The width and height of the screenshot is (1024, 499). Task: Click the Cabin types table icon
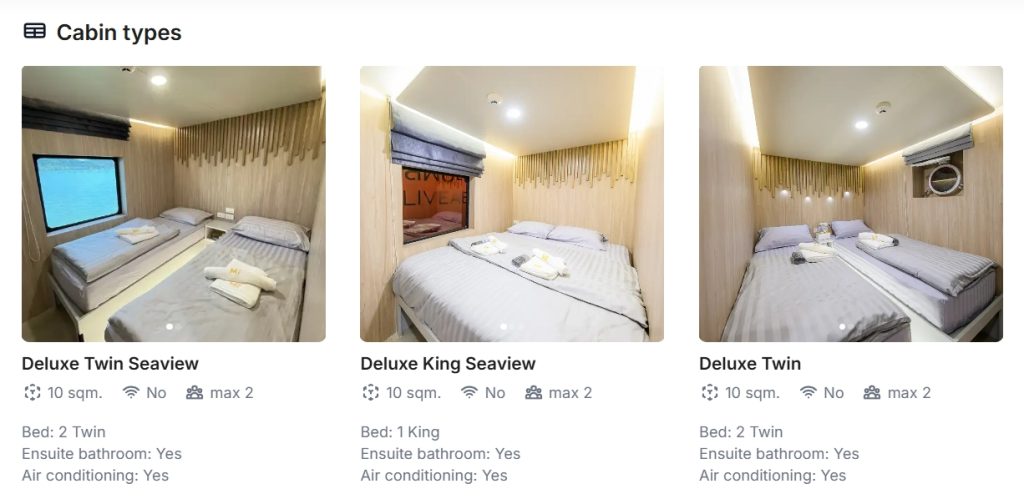click(35, 31)
